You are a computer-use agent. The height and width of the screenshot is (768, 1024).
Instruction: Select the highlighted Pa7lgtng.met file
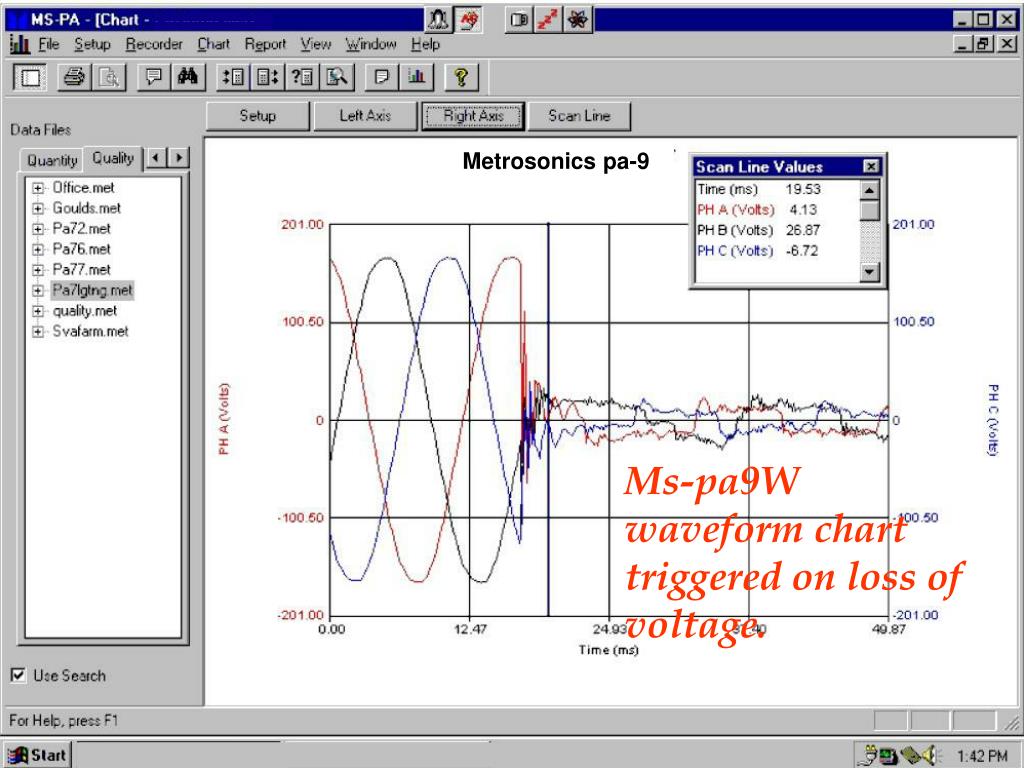pos(92,291)
